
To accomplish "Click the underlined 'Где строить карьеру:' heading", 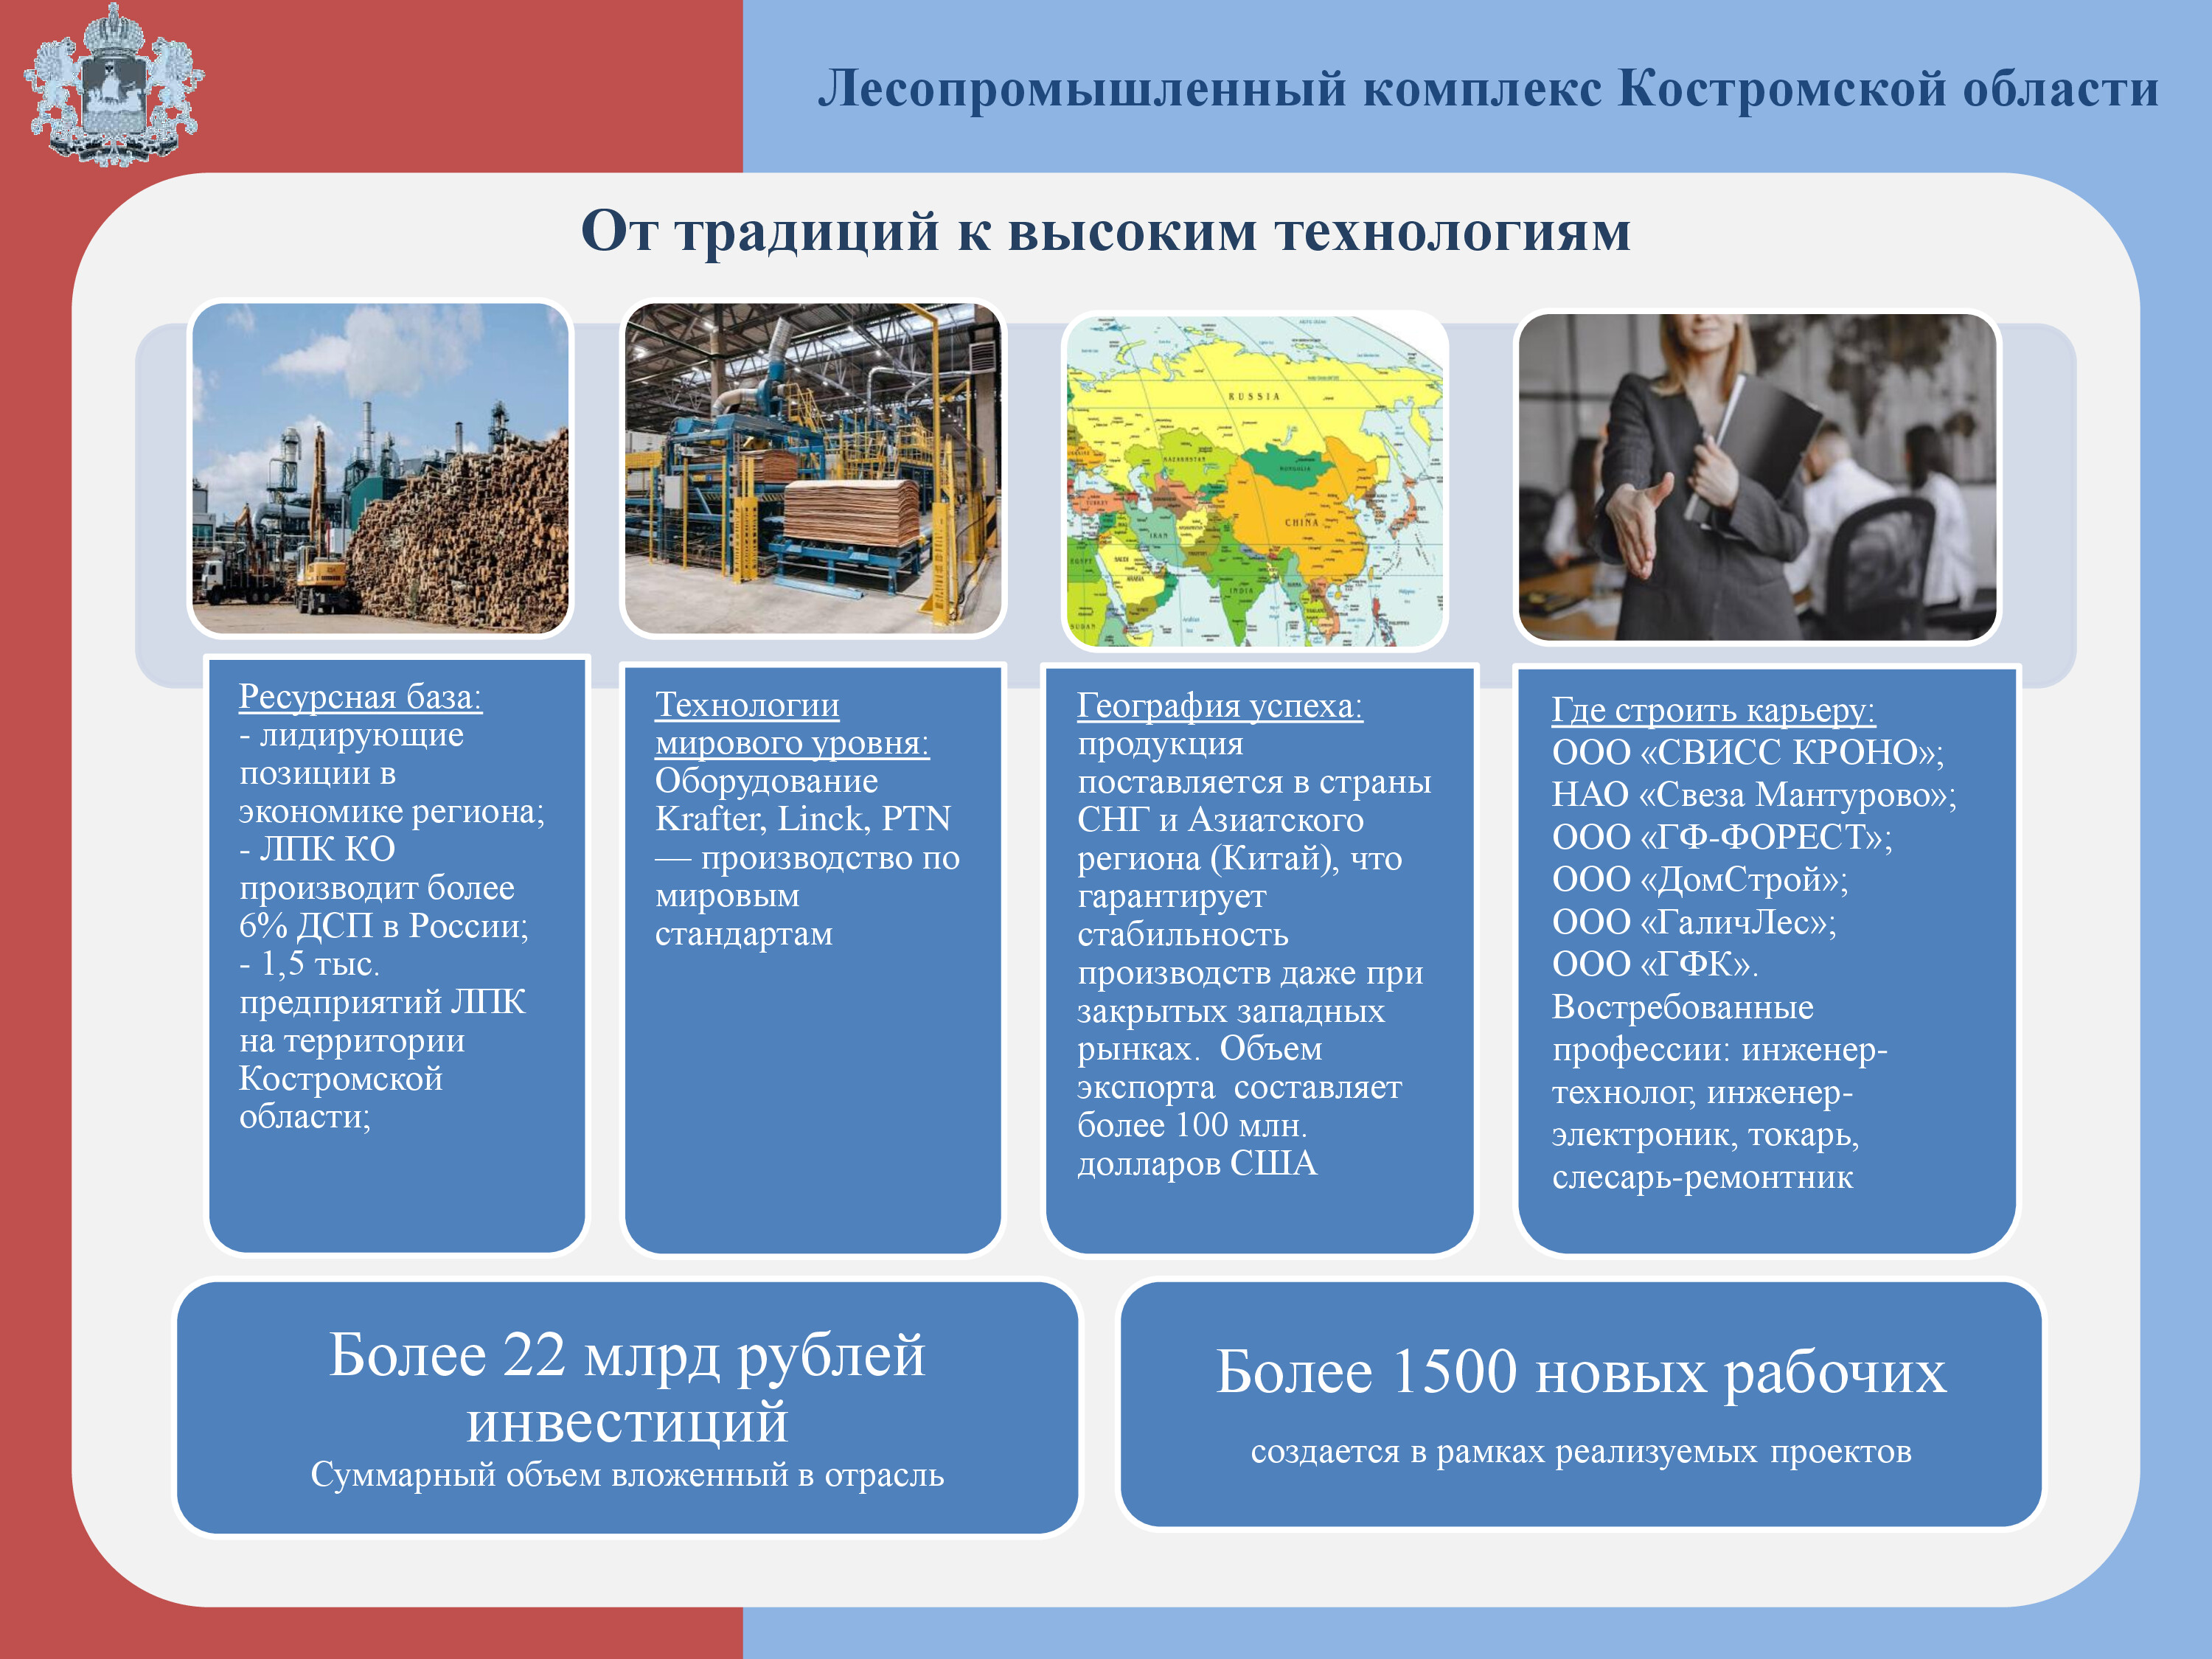I will 1713,710.
